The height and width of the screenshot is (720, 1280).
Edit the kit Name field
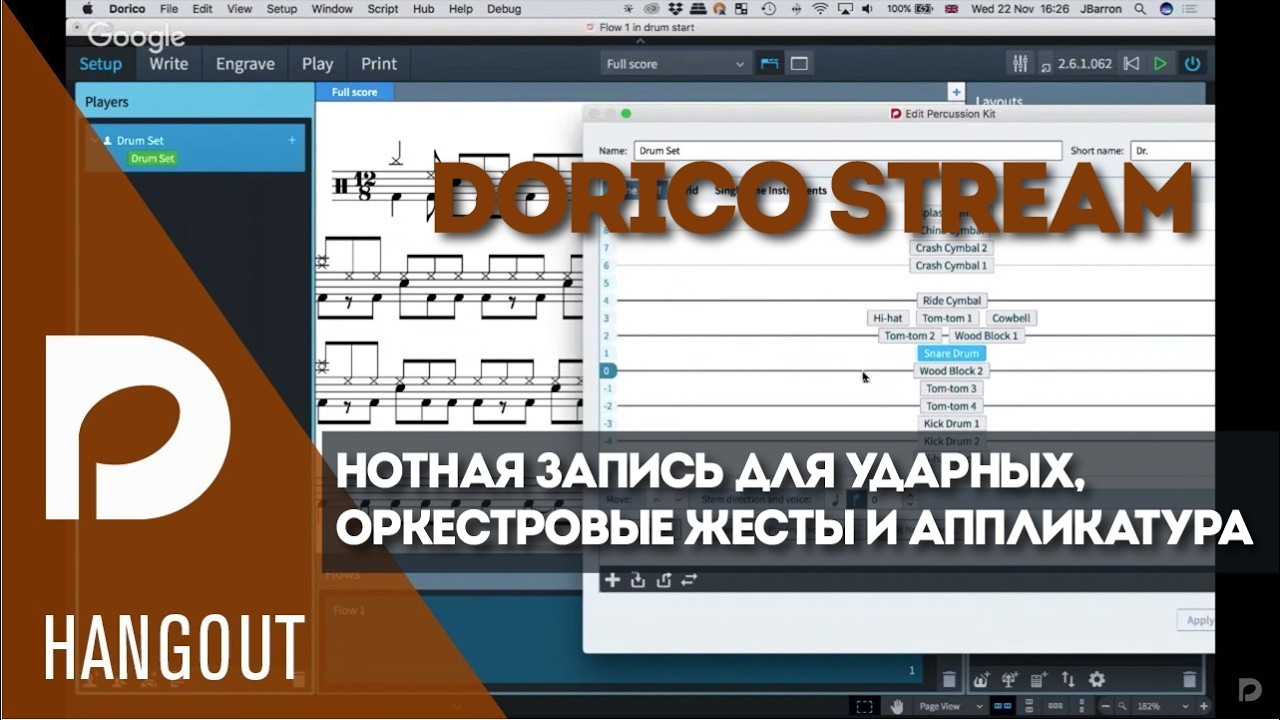click(848, 151)
